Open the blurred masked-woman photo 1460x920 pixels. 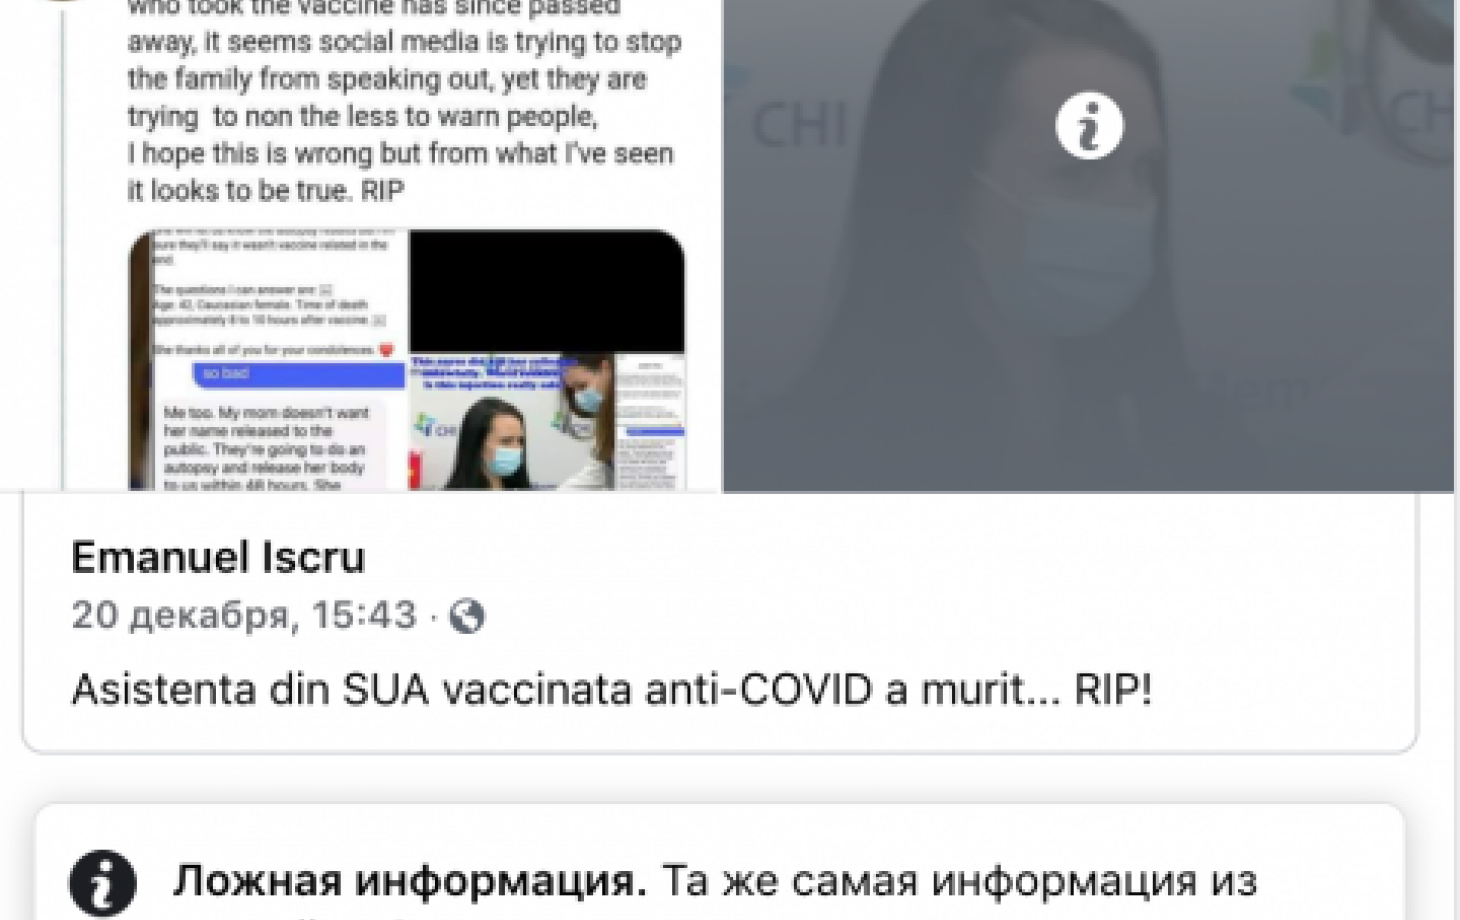[x=1088, y=245]
